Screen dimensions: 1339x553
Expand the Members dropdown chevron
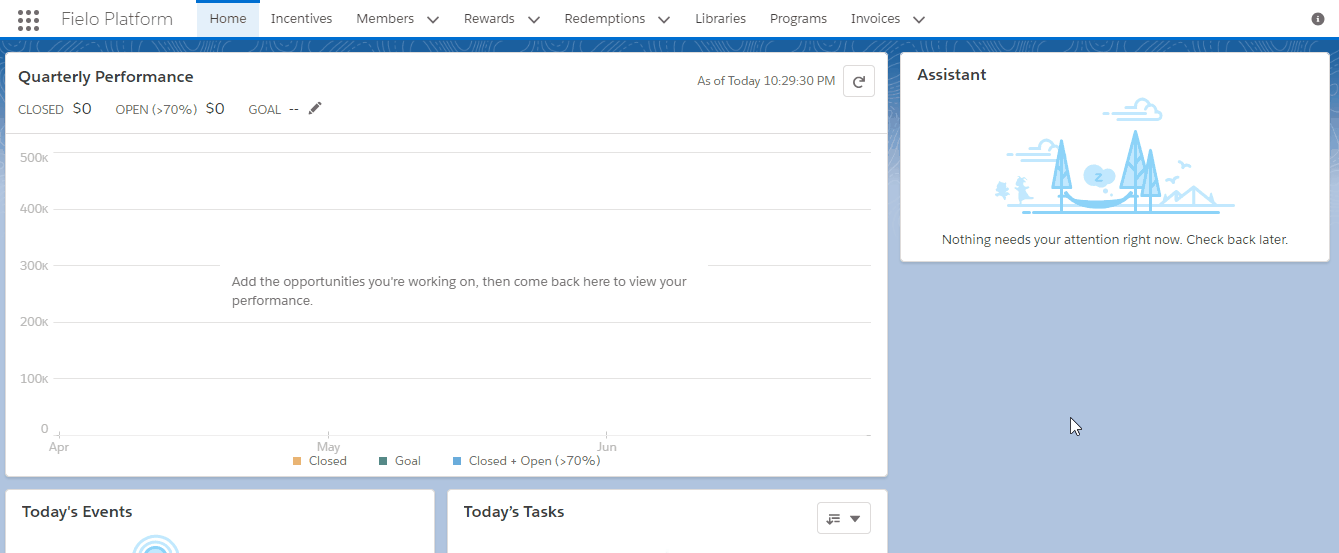click(x=432, y=19)
